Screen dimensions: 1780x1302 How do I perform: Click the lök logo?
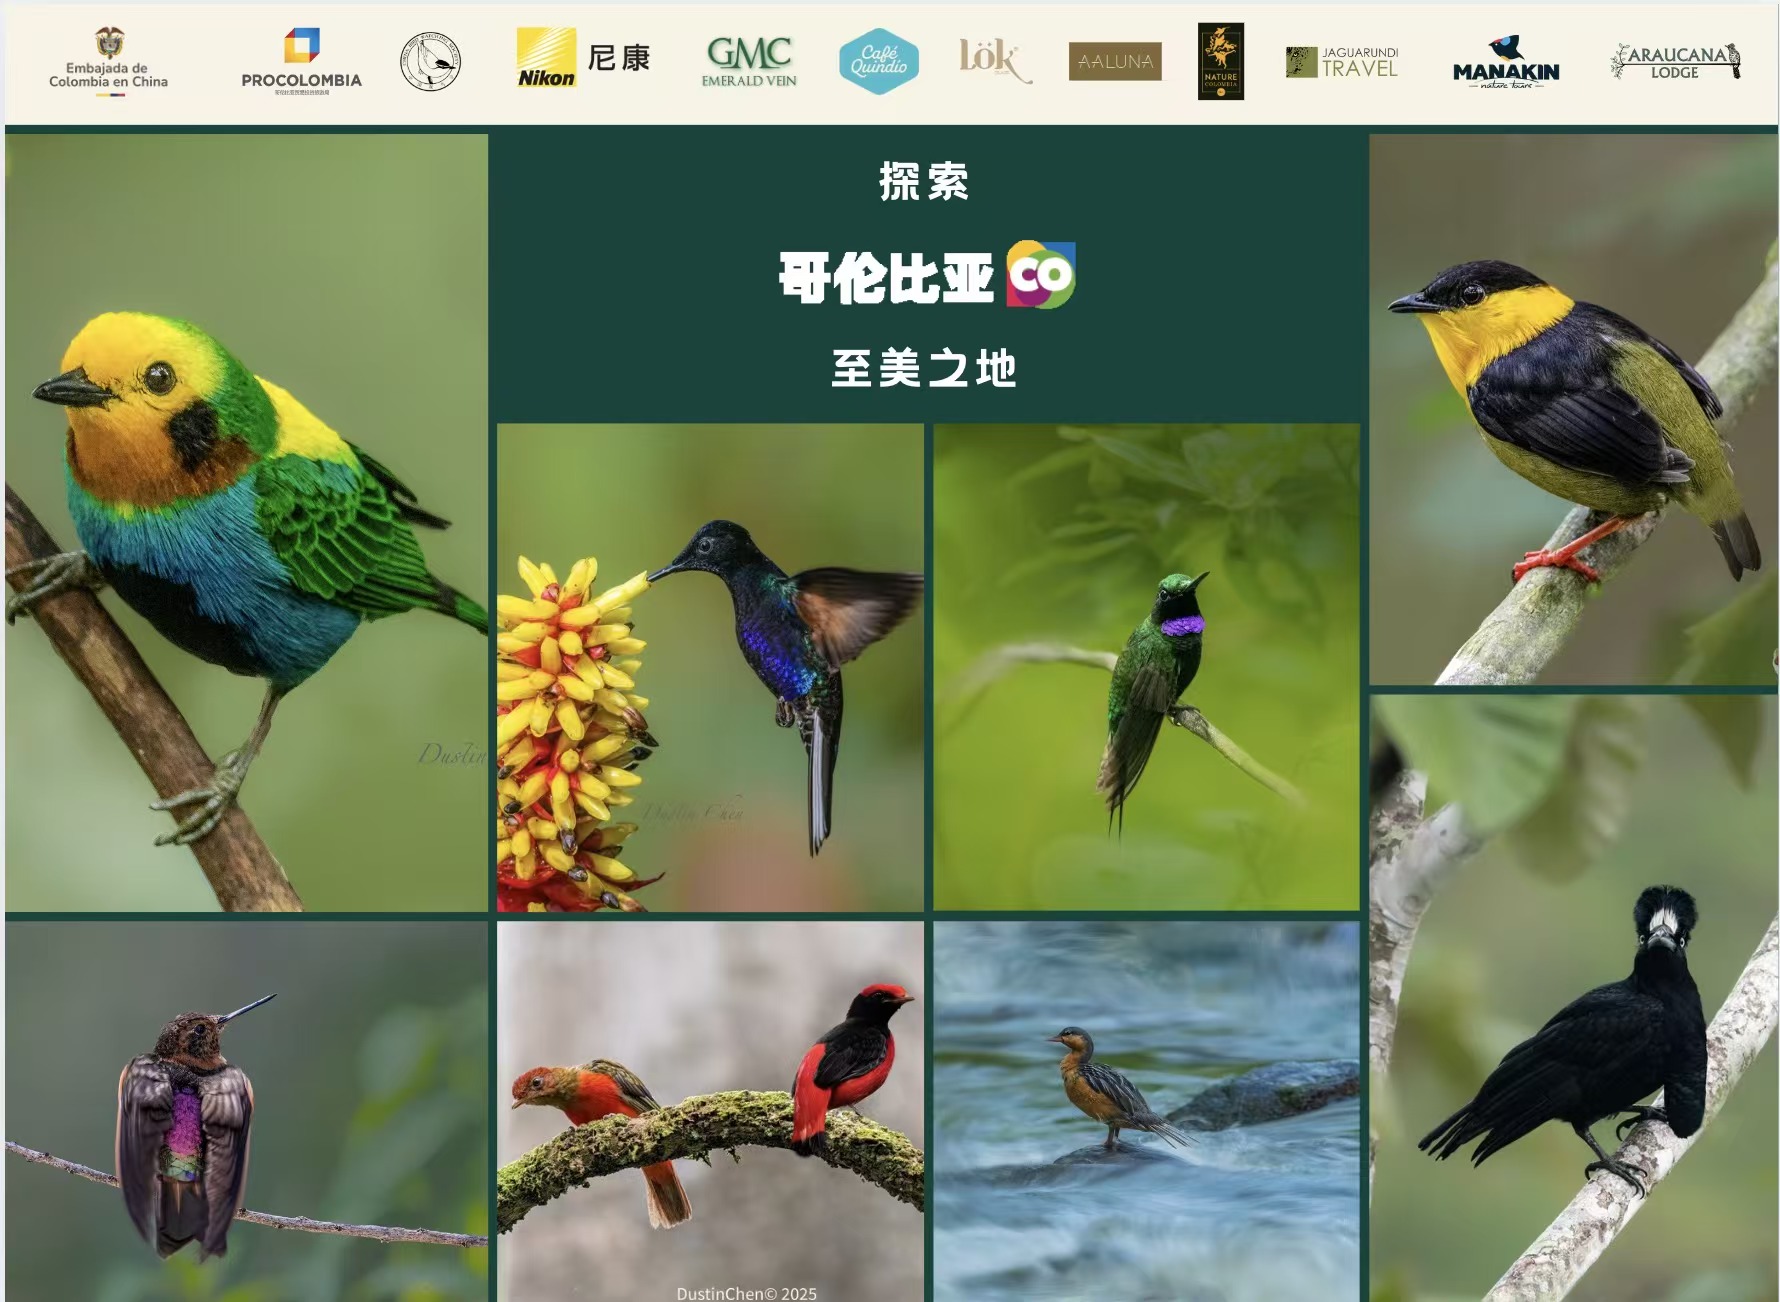[x=994, y=60]
